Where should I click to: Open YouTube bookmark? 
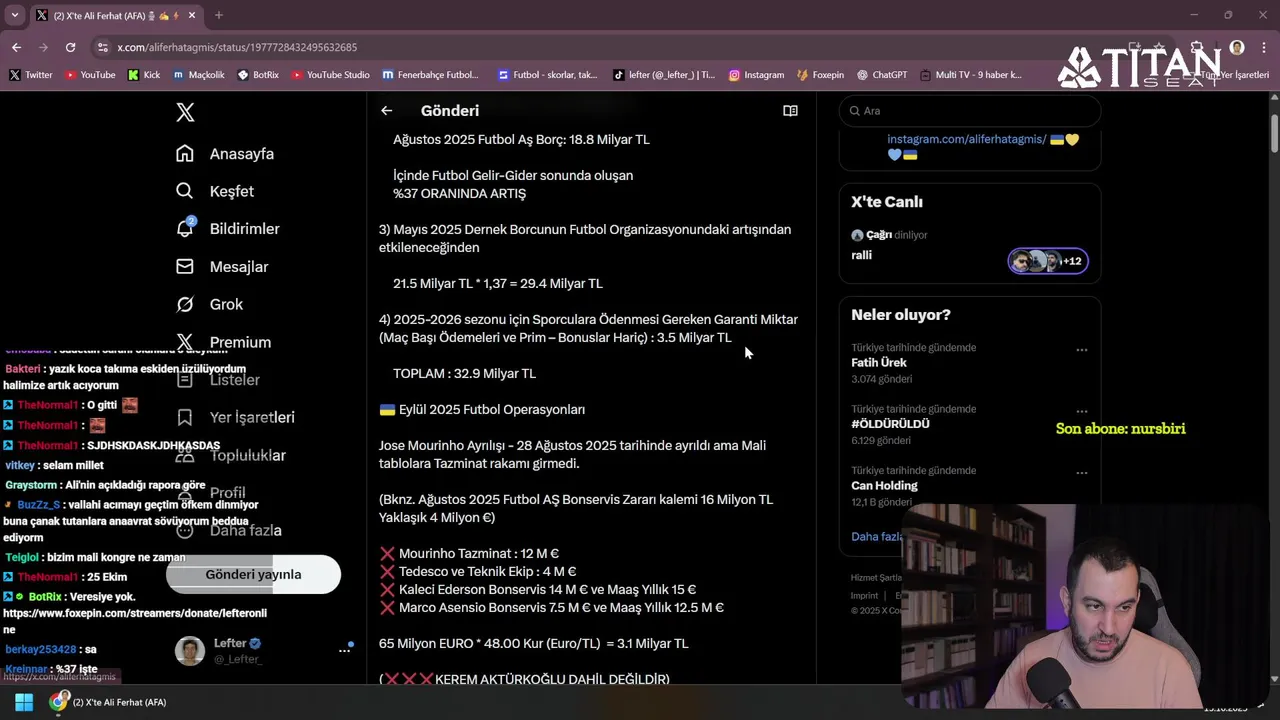[x=90, y=75]
